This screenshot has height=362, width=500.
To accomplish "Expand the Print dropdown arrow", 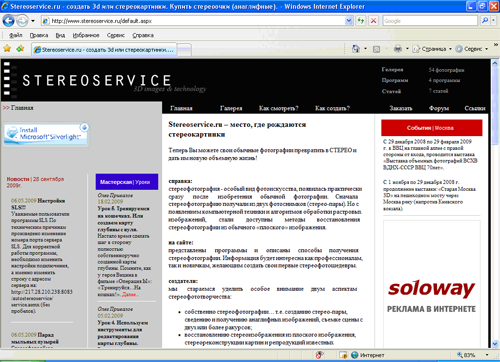I will click(x=407, y=49).
